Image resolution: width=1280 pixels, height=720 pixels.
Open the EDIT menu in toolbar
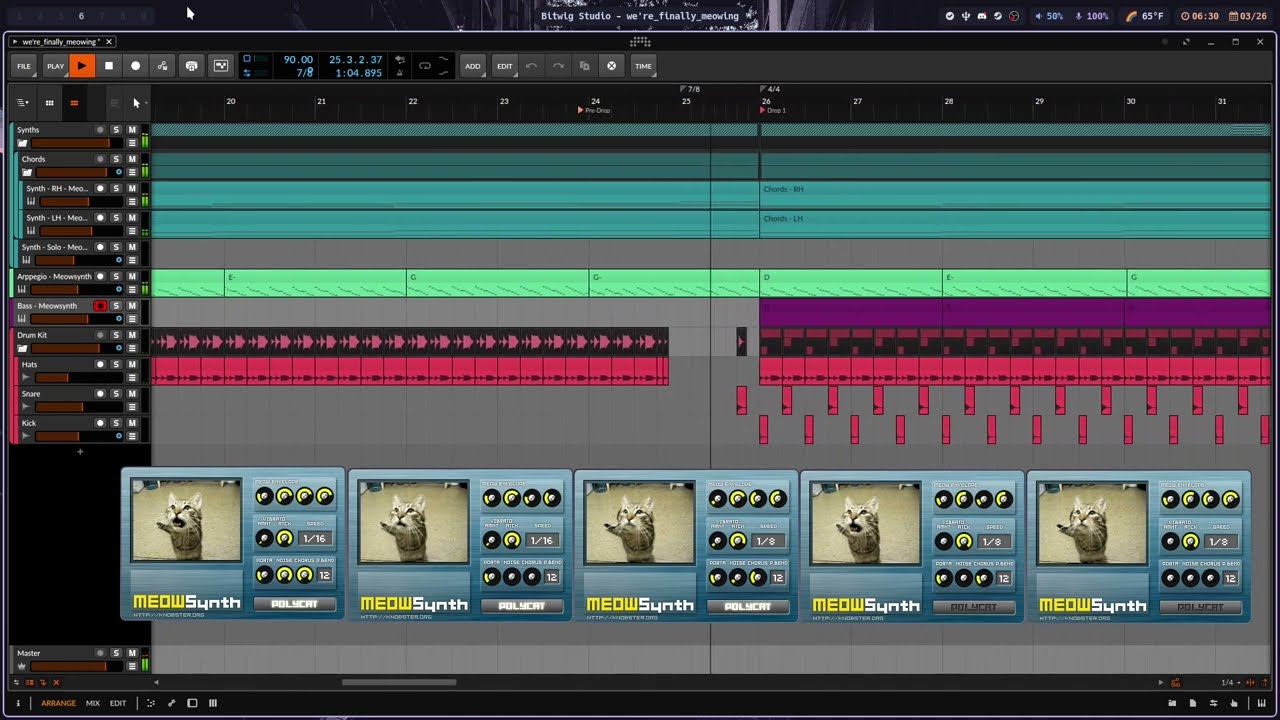click(x=505, y=66)
